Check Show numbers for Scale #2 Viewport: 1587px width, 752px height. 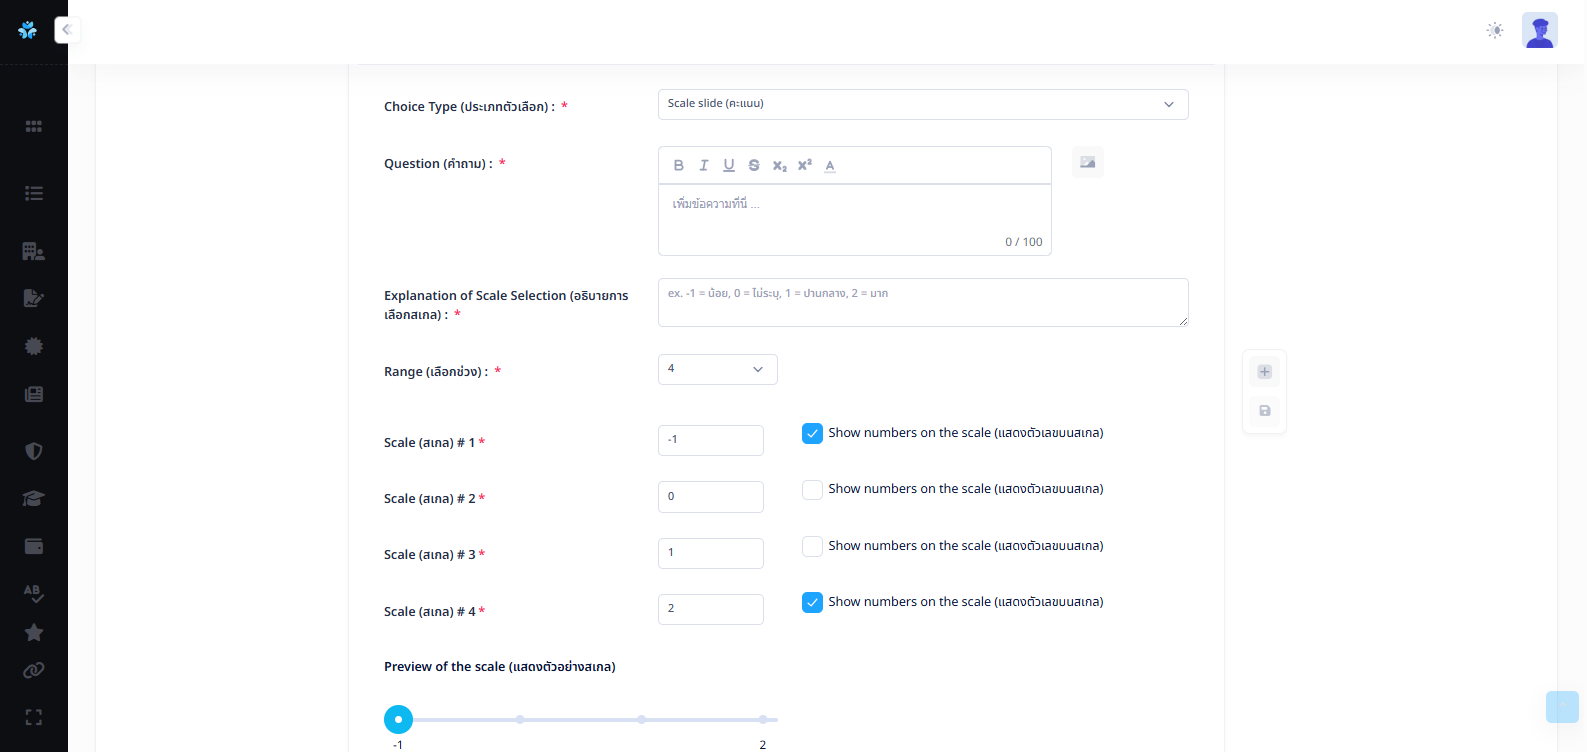coord(812,489)
